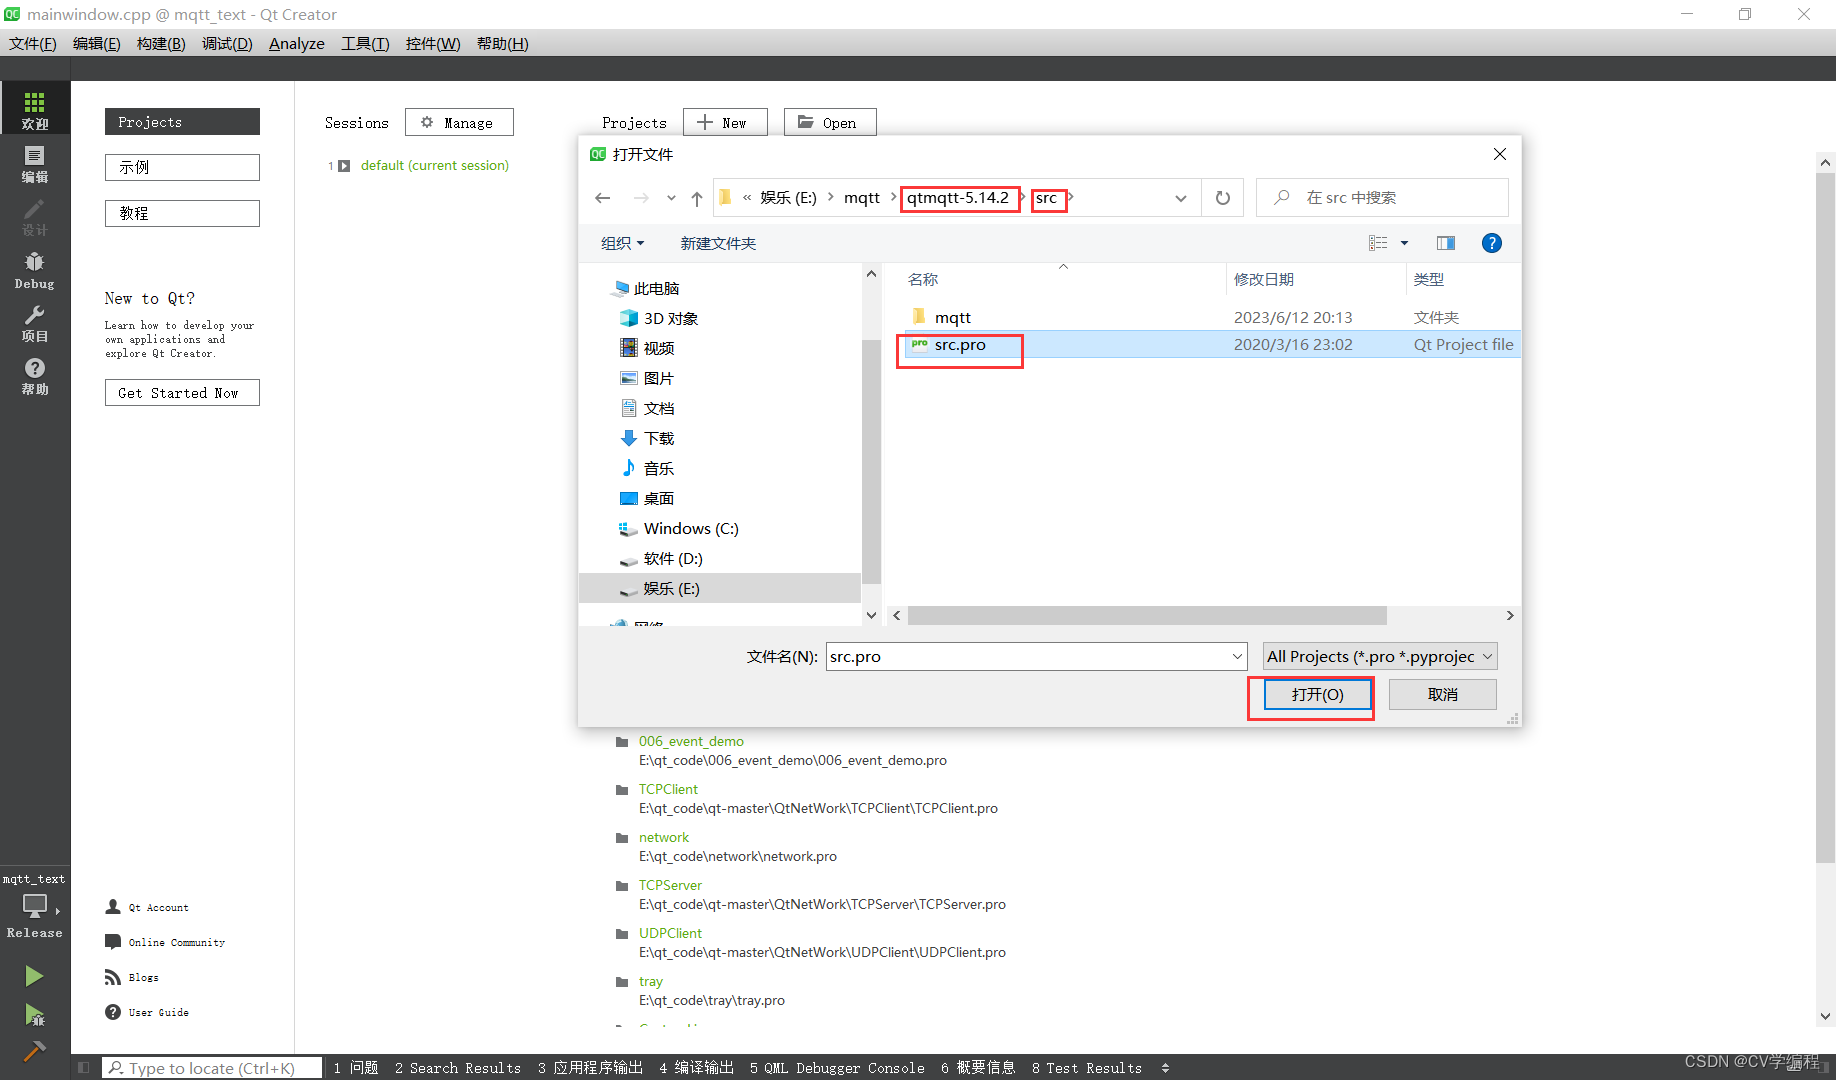Click the mqtt_text Release kit selector
This screenshot has height=1080, width=1836.
(x=35, y=908)
